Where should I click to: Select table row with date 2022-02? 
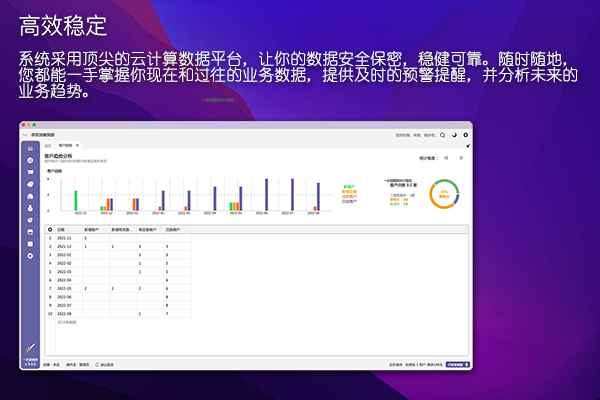119,263
